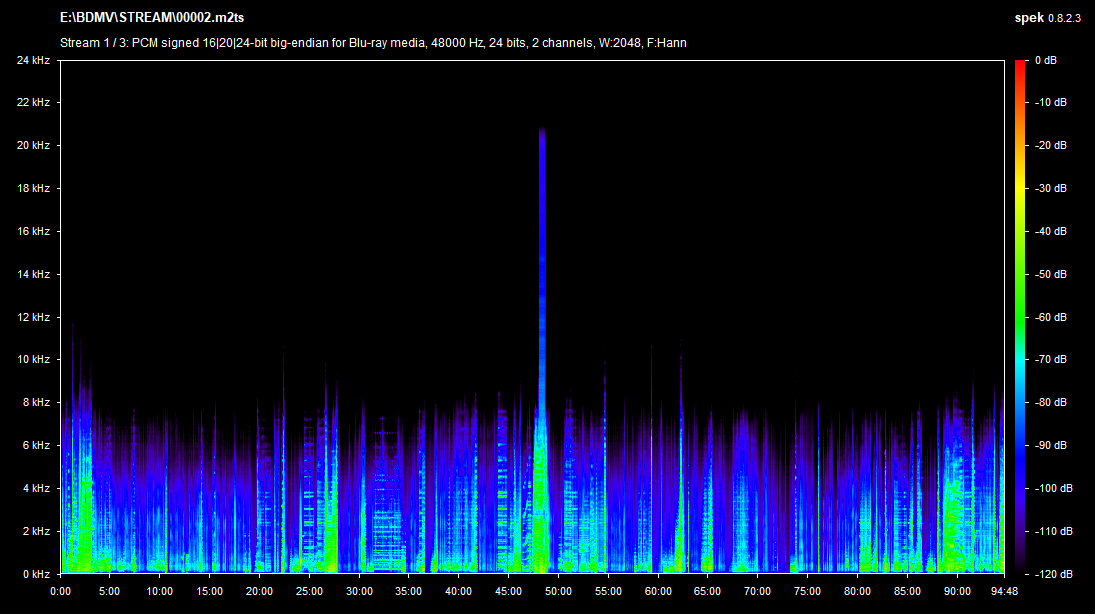This screenshot has height=614, width=1095.
Task: Select the stream info description text
Action: pos(373,43)
